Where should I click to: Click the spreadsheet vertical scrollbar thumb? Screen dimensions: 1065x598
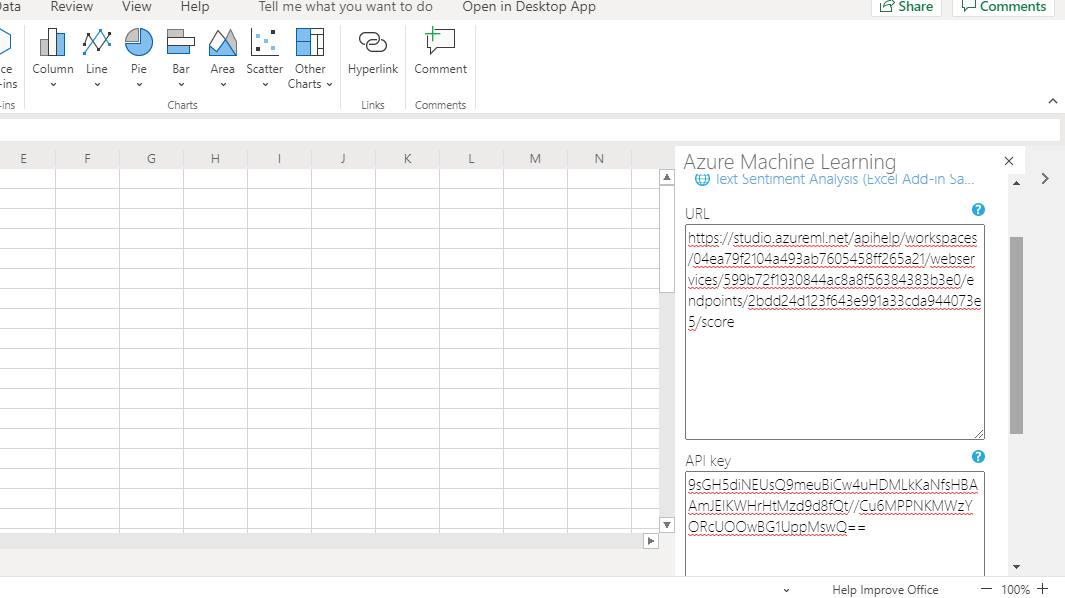[x=667, y=239]
